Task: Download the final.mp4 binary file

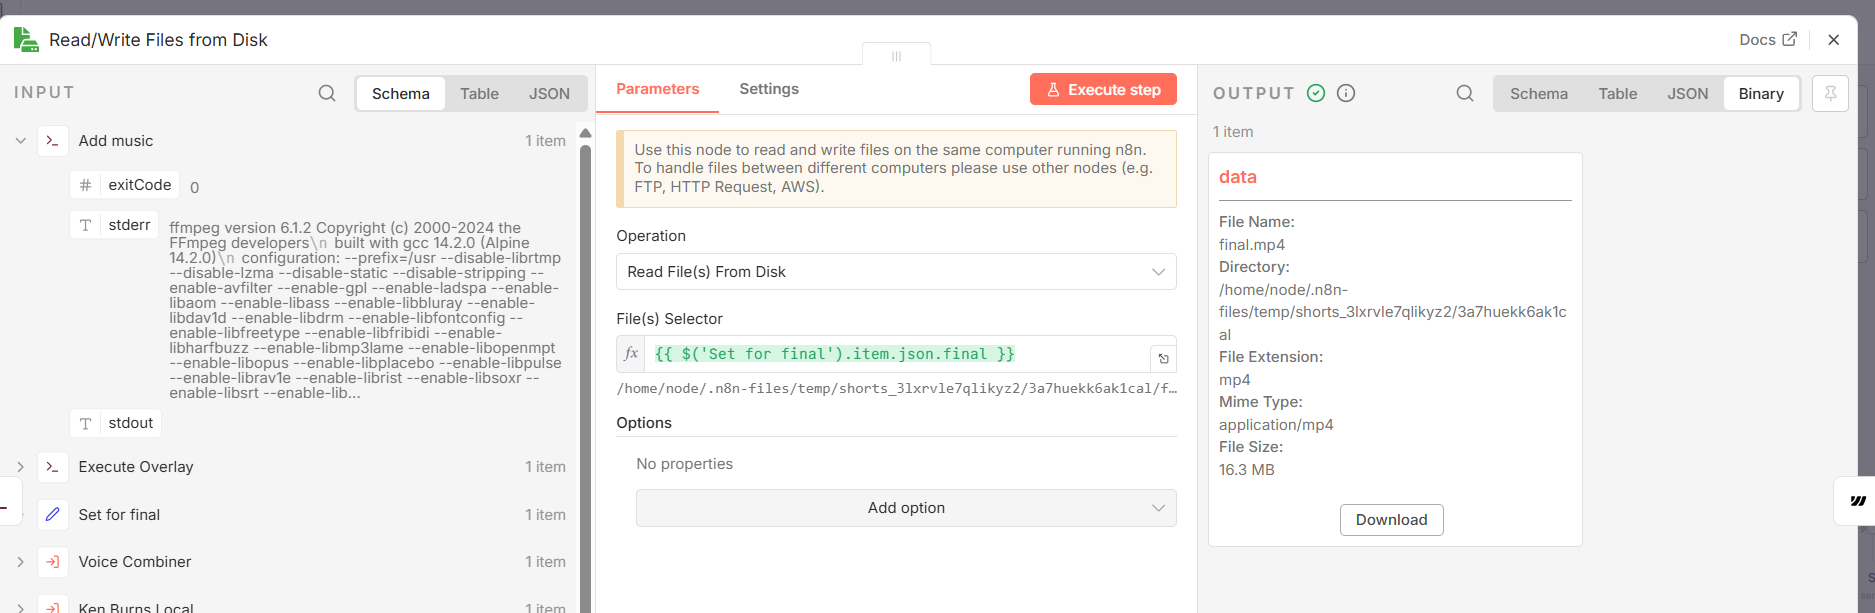Action: pyautogui.click(x=1391, y=520)
